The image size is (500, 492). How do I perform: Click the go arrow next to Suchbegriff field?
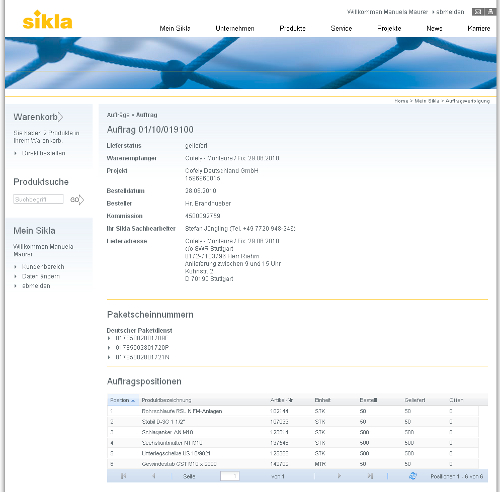click(77, 200)
